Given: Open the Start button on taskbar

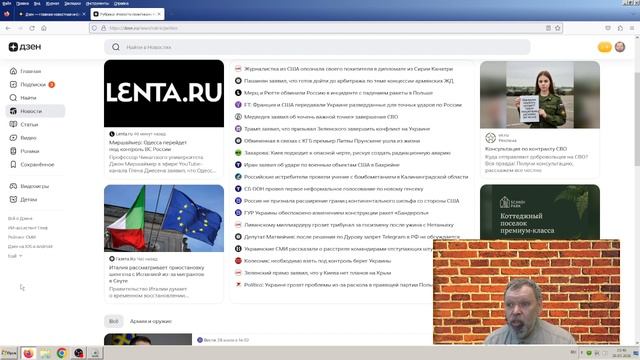Looking at the screenshot, I should coord(9,353).
